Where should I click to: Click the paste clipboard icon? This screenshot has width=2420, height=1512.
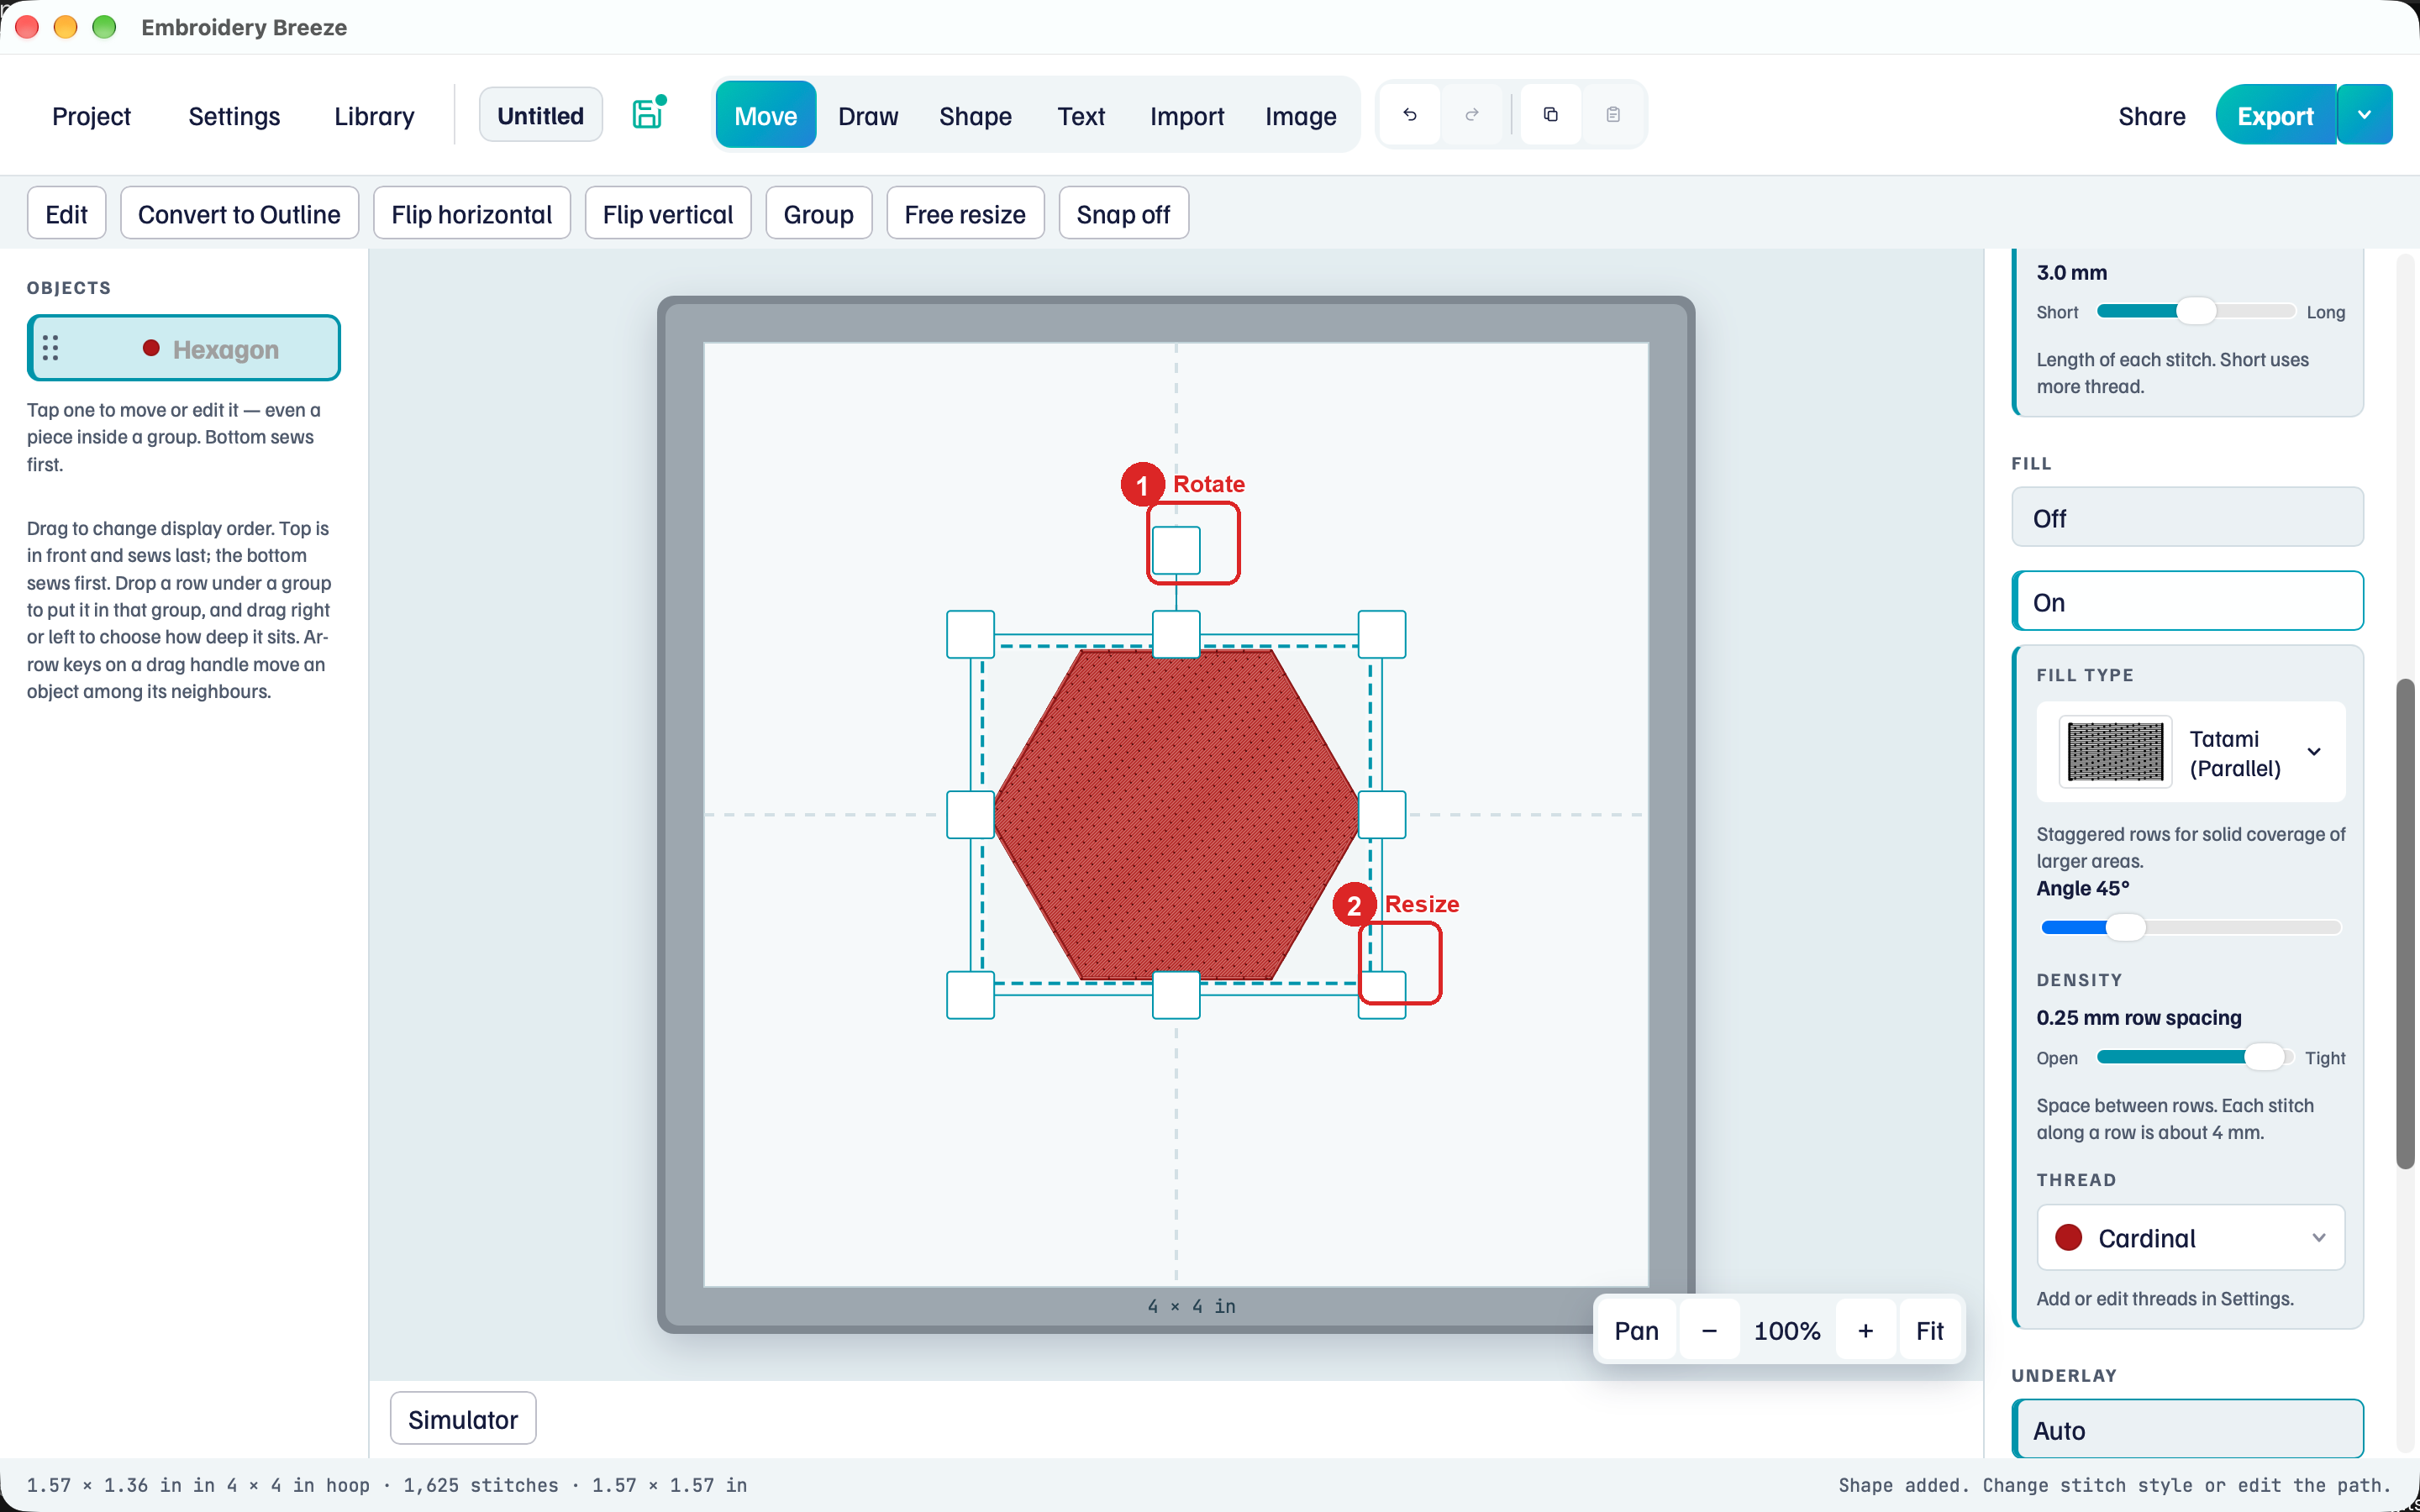[x=1613, y=115]
